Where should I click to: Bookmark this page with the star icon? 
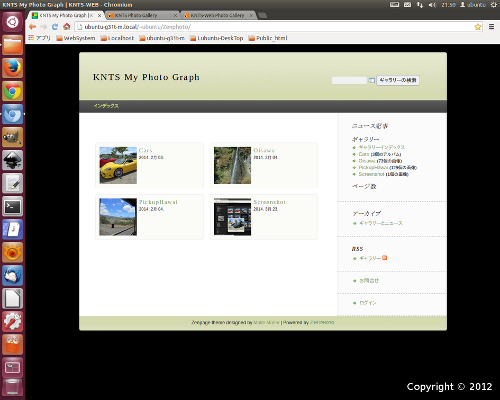click(x=478, y=27)
